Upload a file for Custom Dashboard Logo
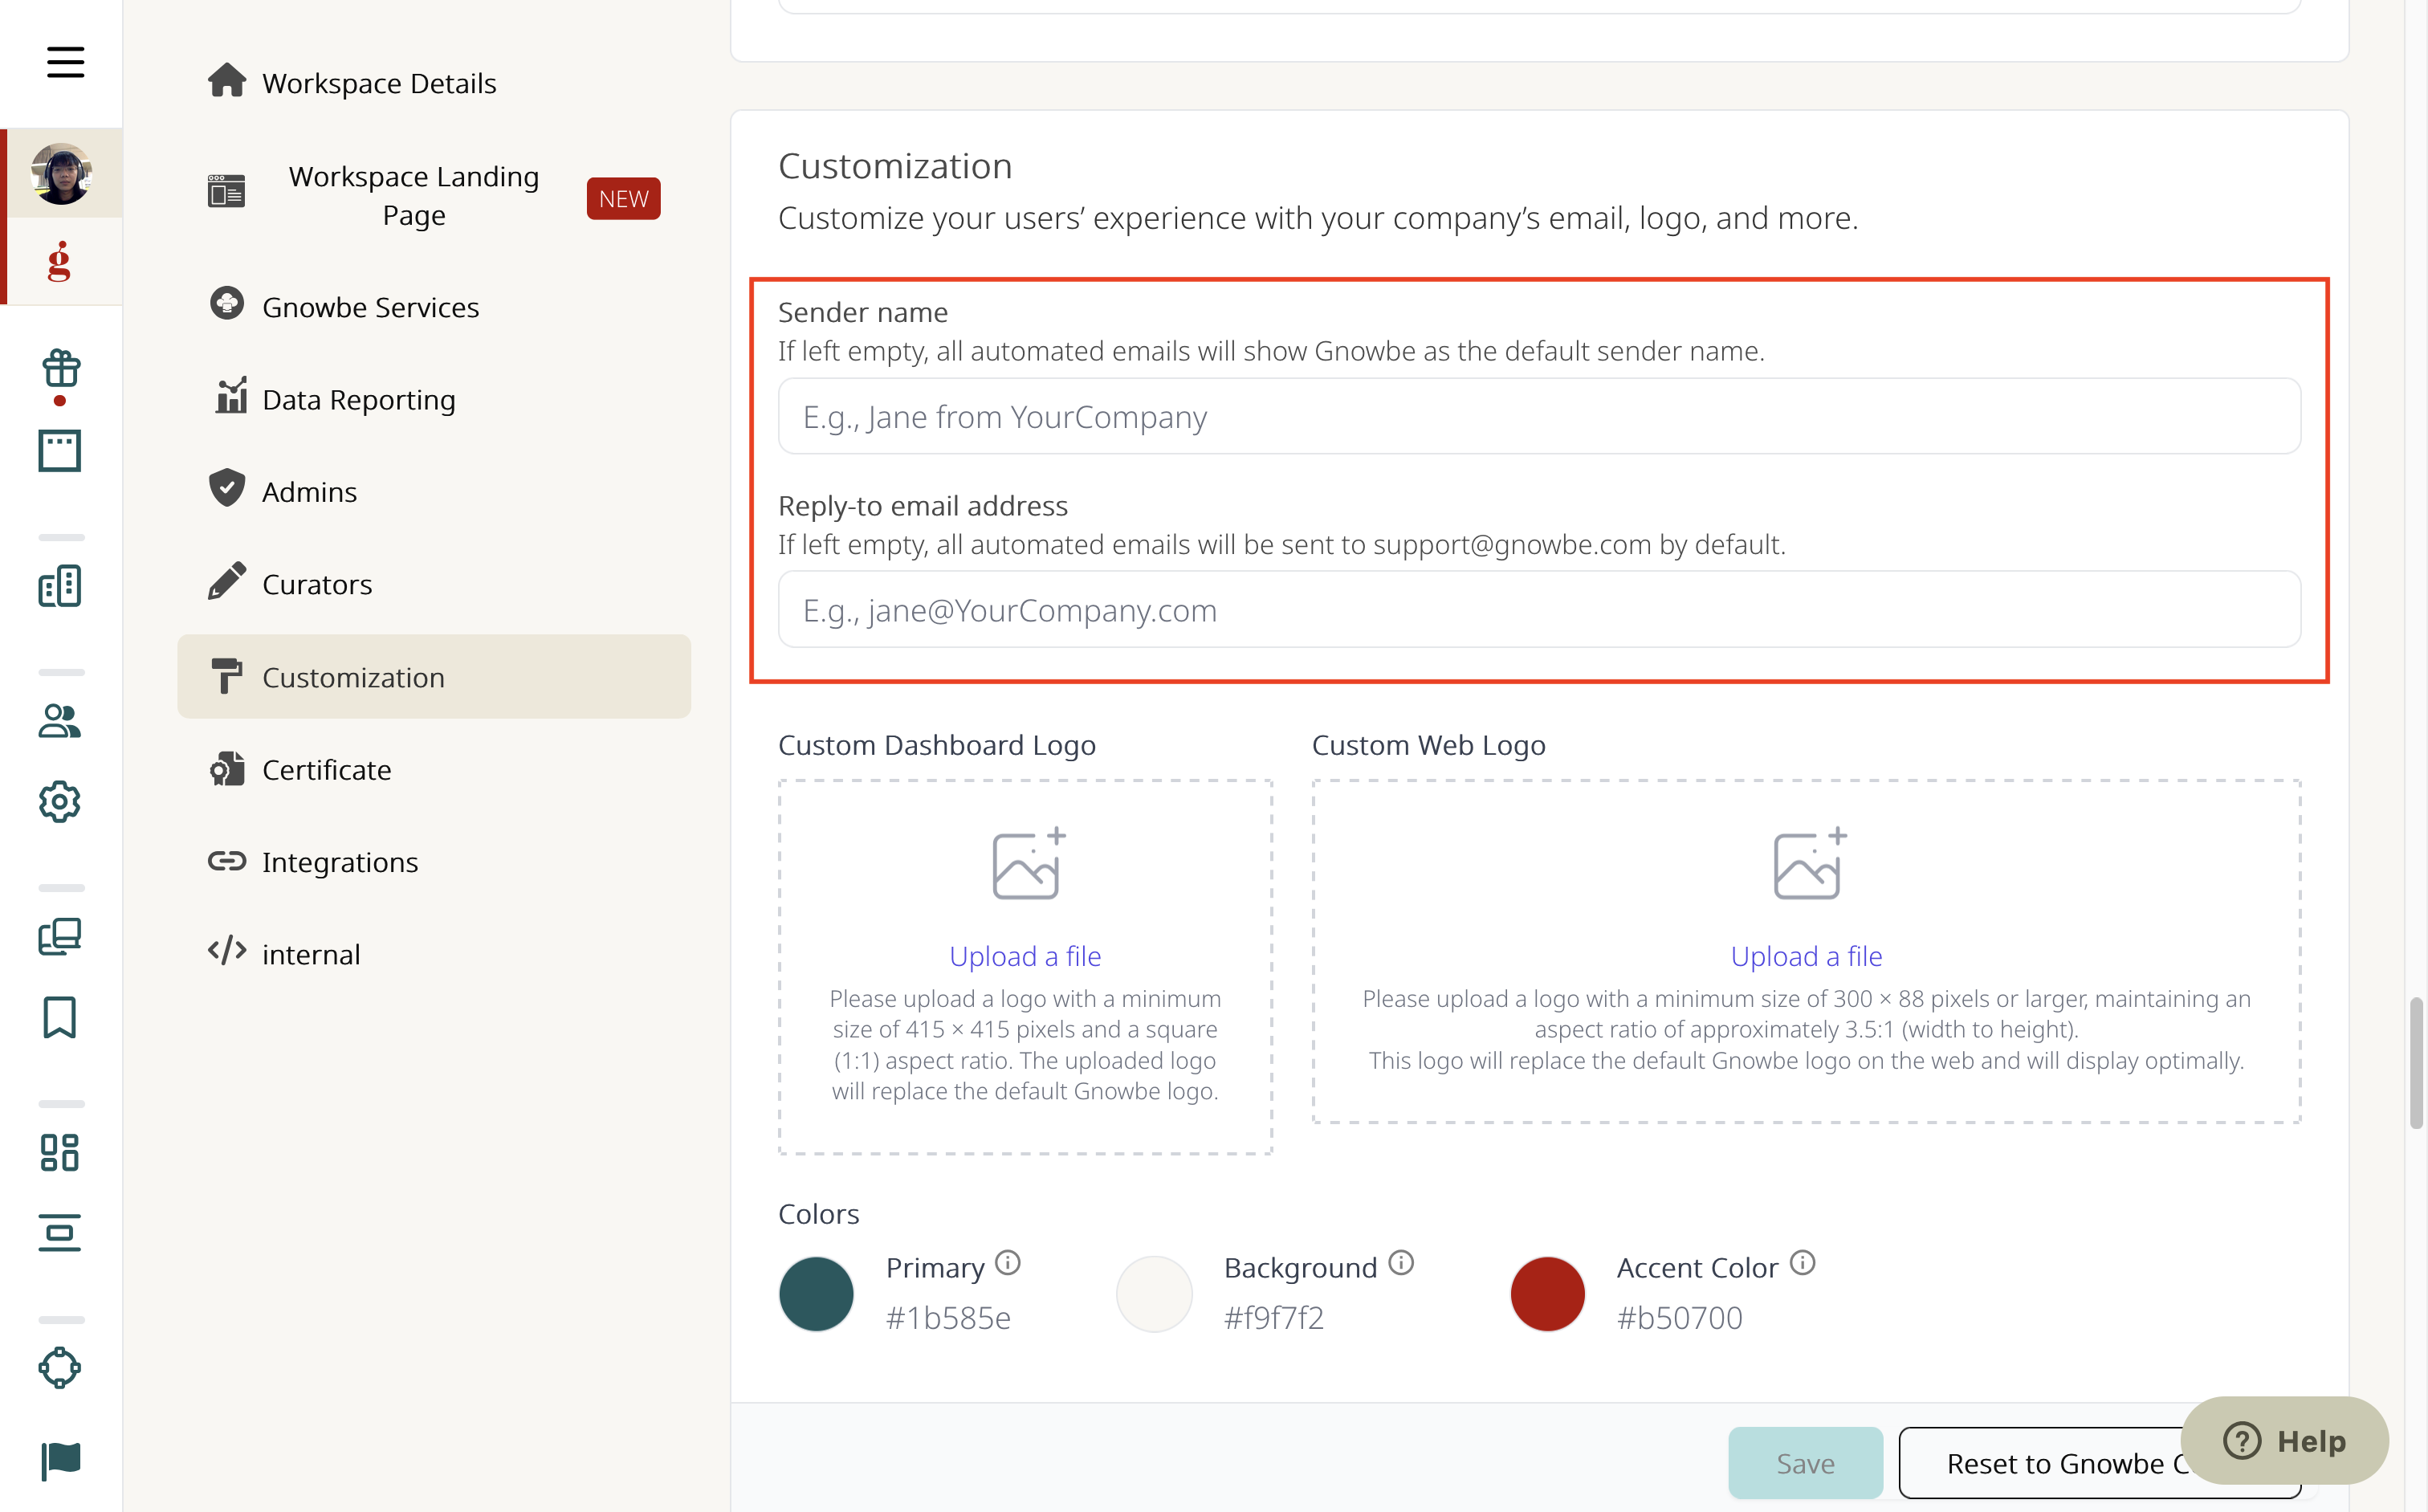 tap(1025, 956)
